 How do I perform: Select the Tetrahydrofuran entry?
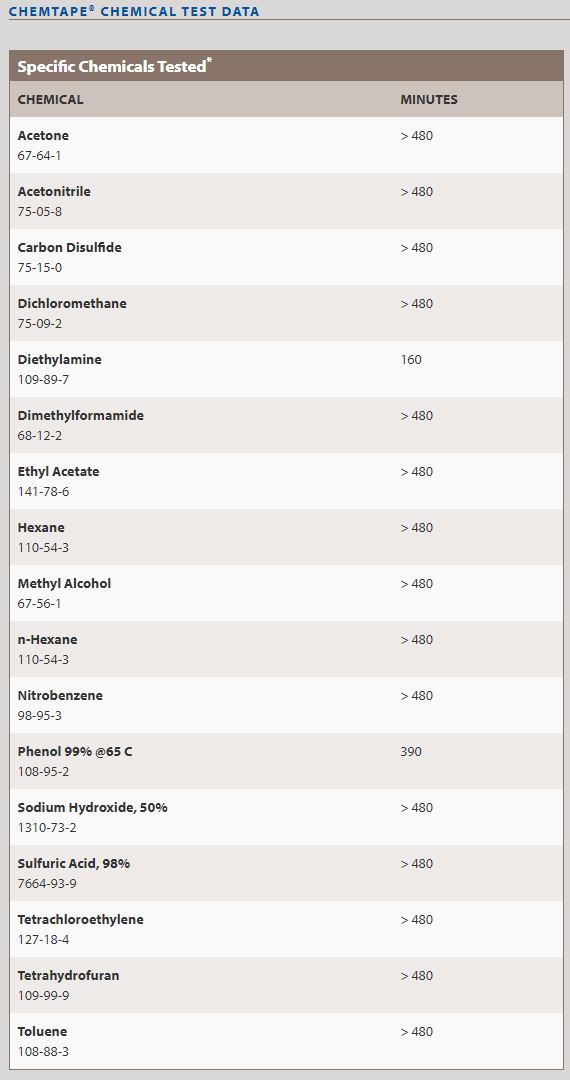68,975
